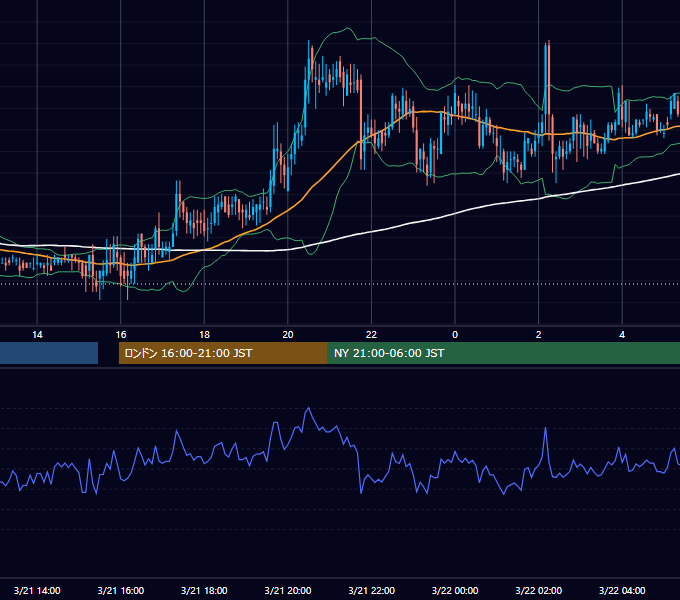Click the 3/21 18:00 date label
This screenshot has width=680, height=600.
(x=204, y=590)
